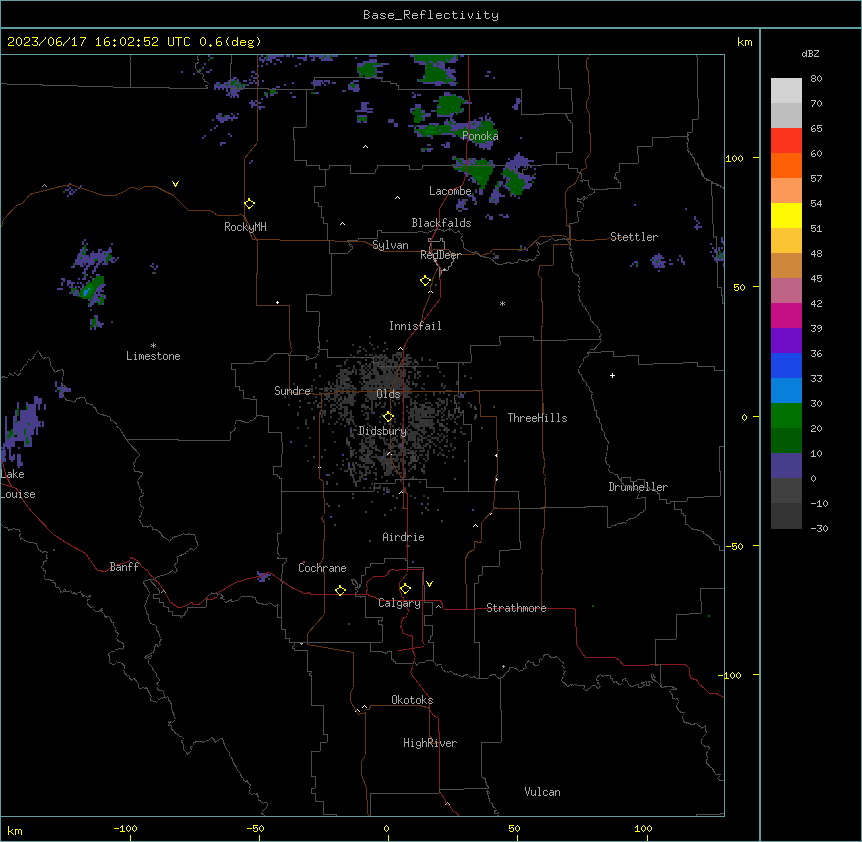
Task: Click the white asterisk above Limestone label
Action: 153,346
